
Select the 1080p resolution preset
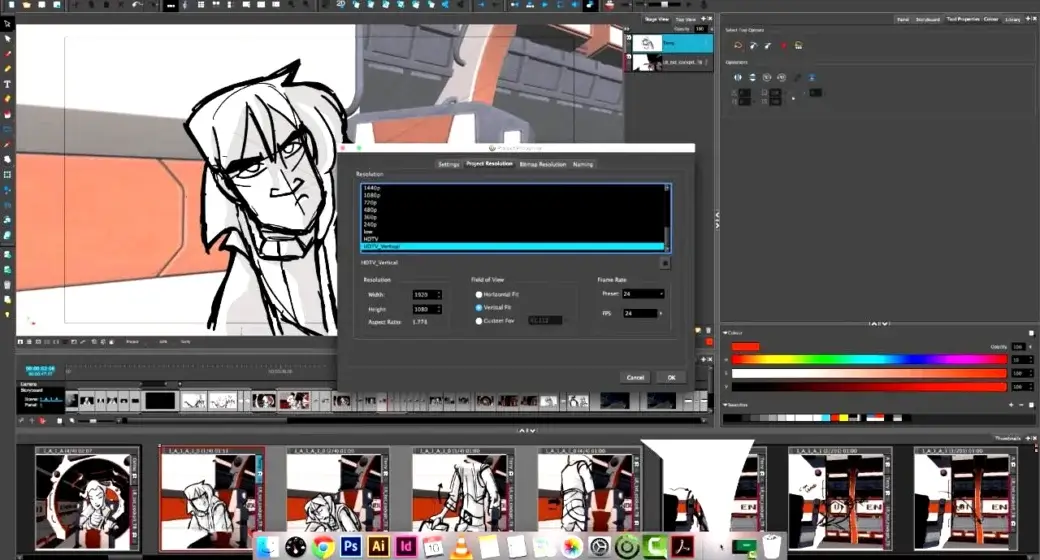(512, 195)
